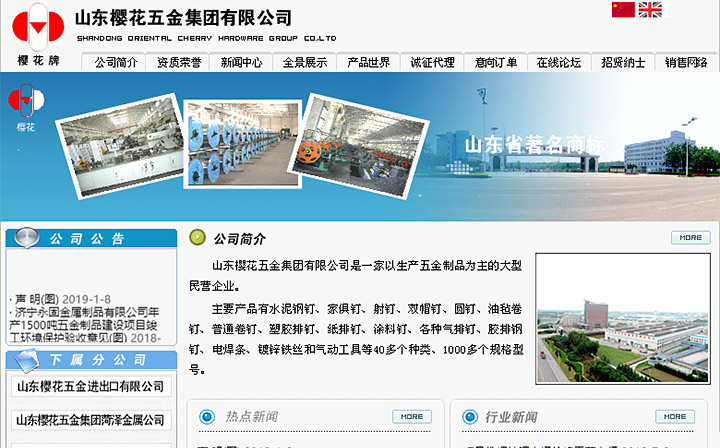Open the 公司简介 menu item
720x448 pixels.
click(x=116, y=62)
